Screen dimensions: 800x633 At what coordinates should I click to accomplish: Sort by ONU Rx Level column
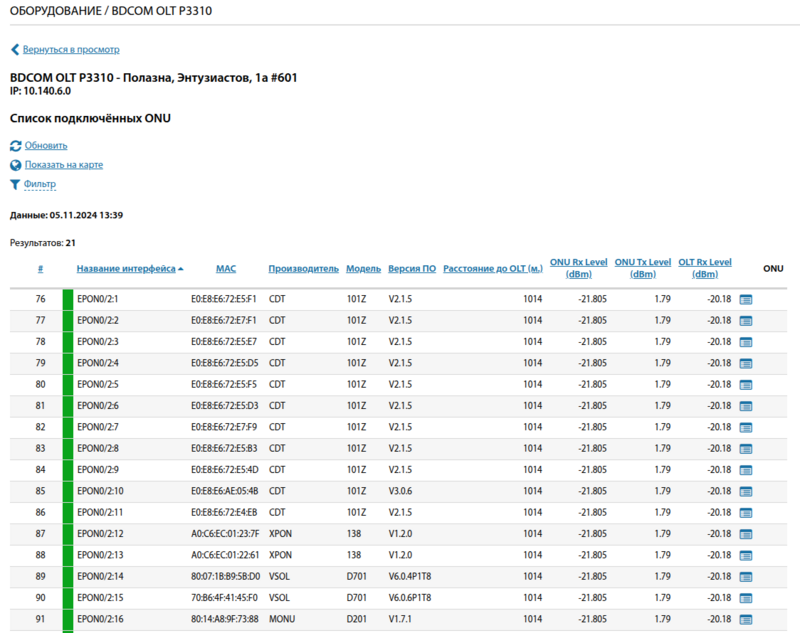click(578, 268)
